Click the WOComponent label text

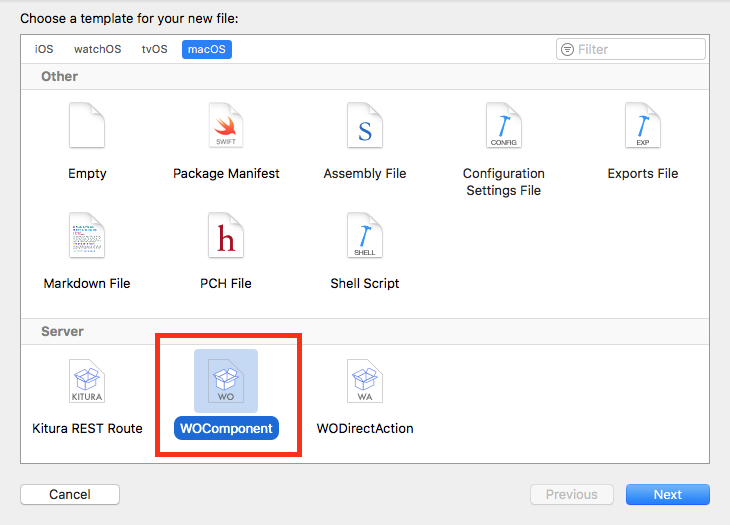[x=226, y=428]
